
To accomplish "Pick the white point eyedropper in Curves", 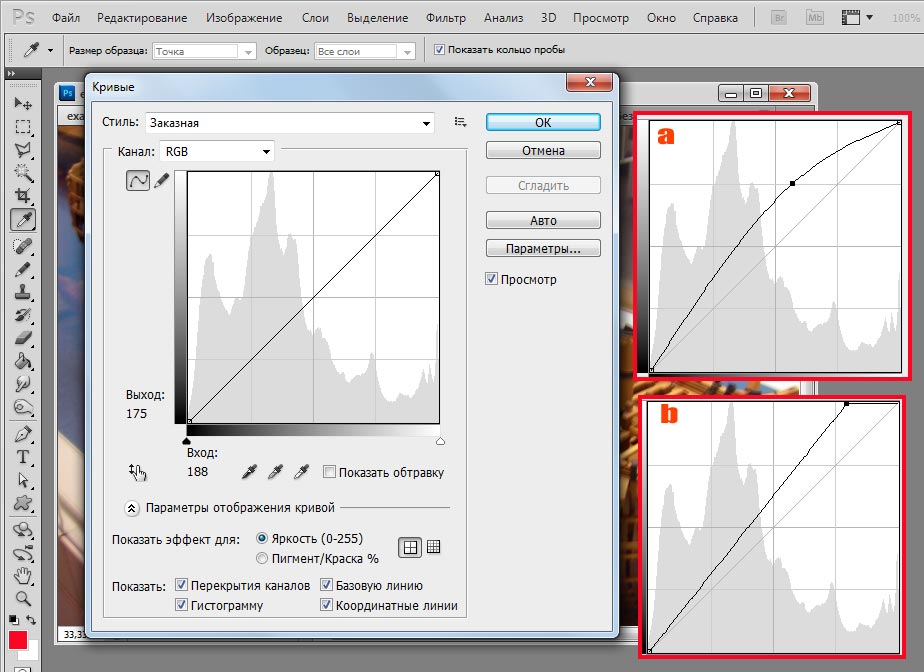I will 300,472.
